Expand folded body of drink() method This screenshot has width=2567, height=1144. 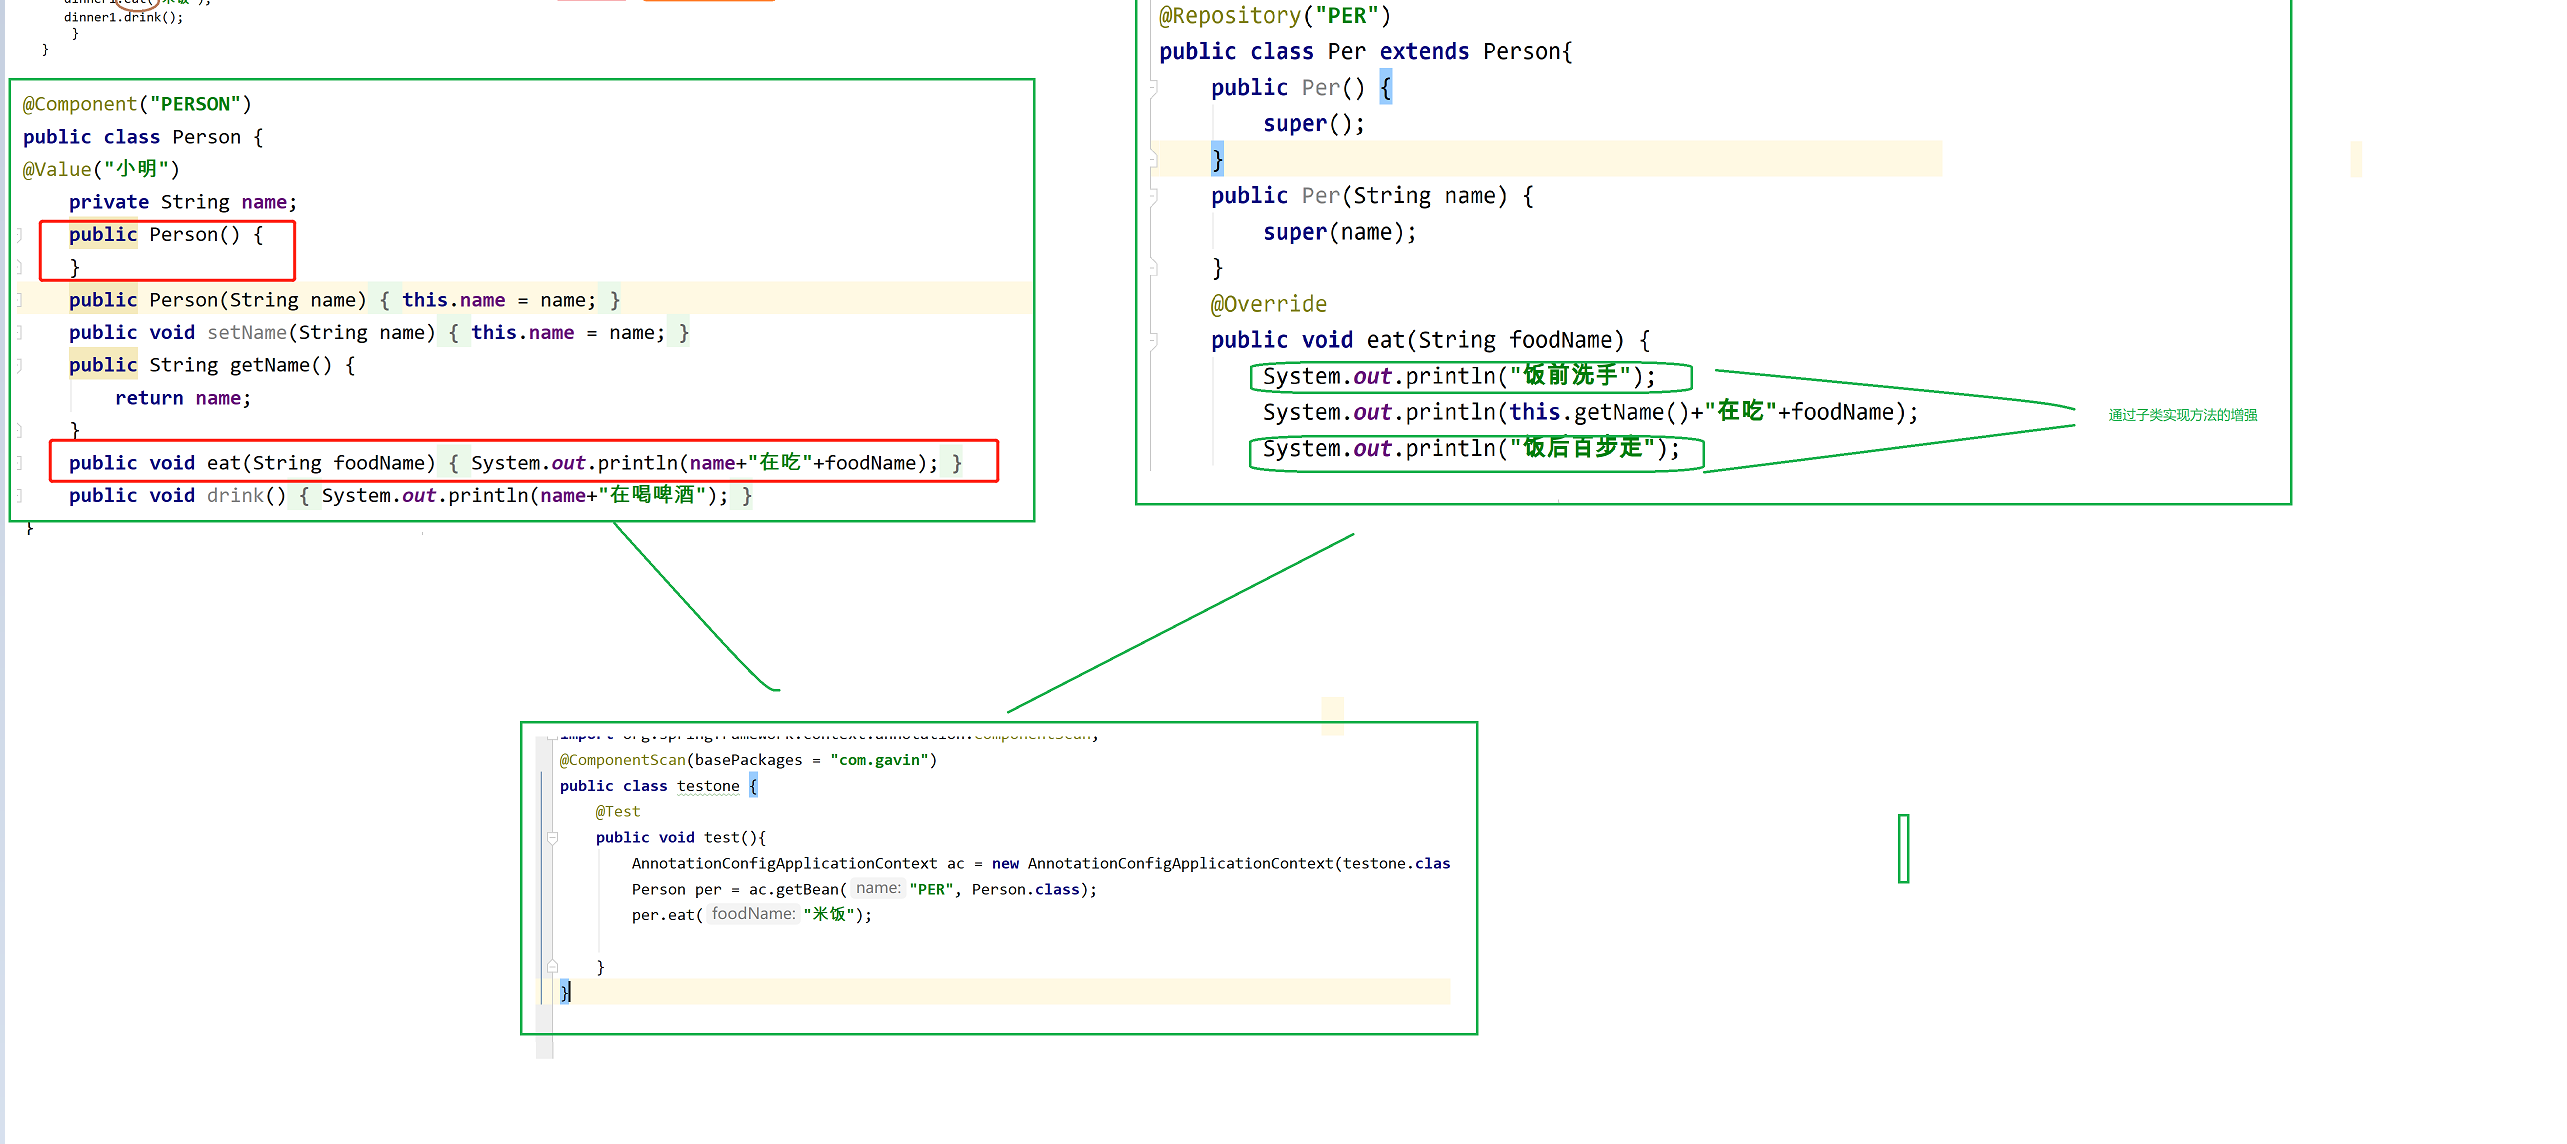pos(304,496)
